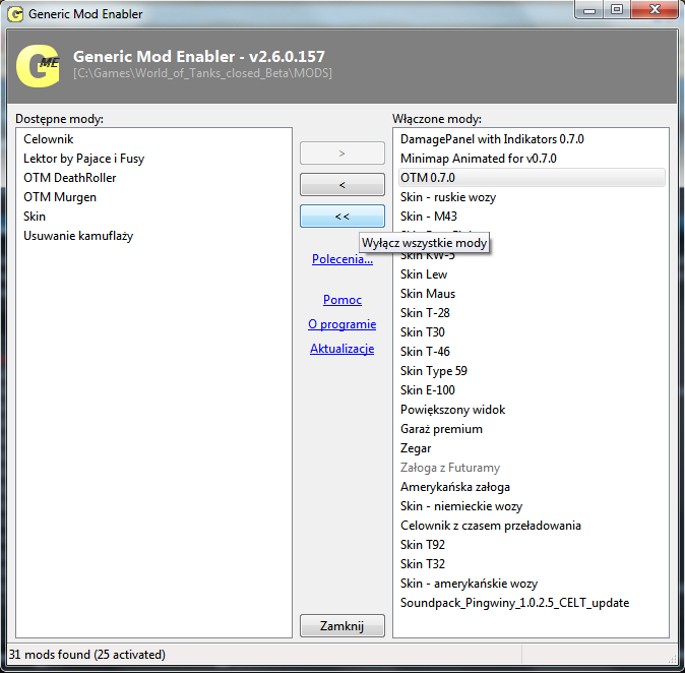
Task: Maximize the Generic Mod Enabler window
Action: tap(617, 10)
